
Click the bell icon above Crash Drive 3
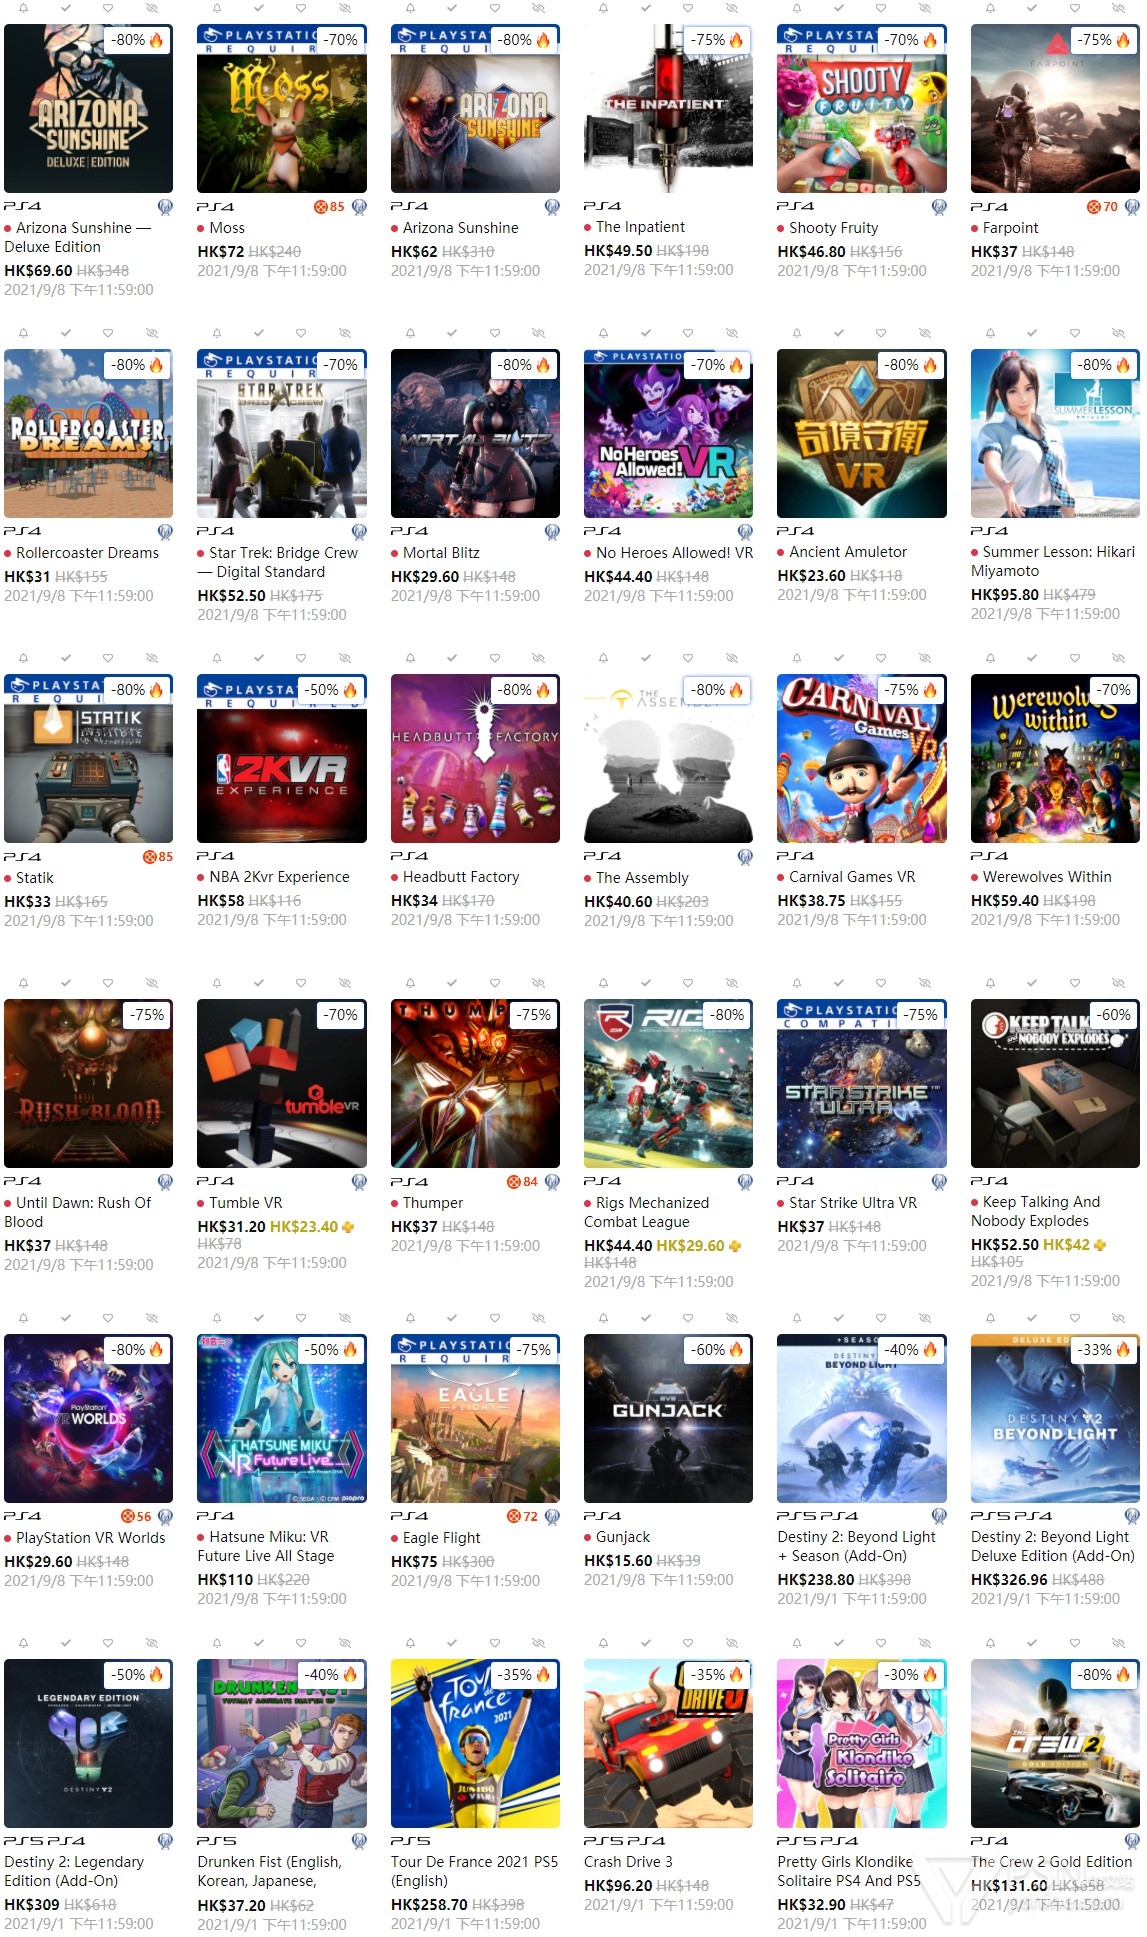click(603, 1643)
